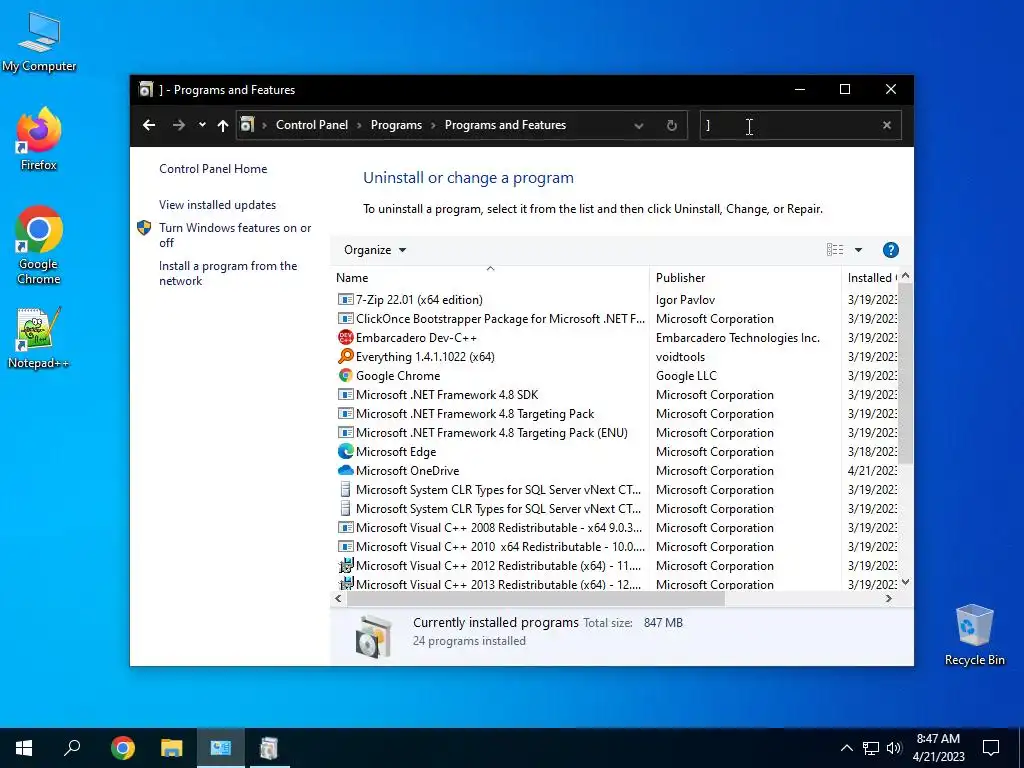Click the vertical scrollbar up arrow
The height and width of the screenshot is (768, 1024).
[905, 276]
